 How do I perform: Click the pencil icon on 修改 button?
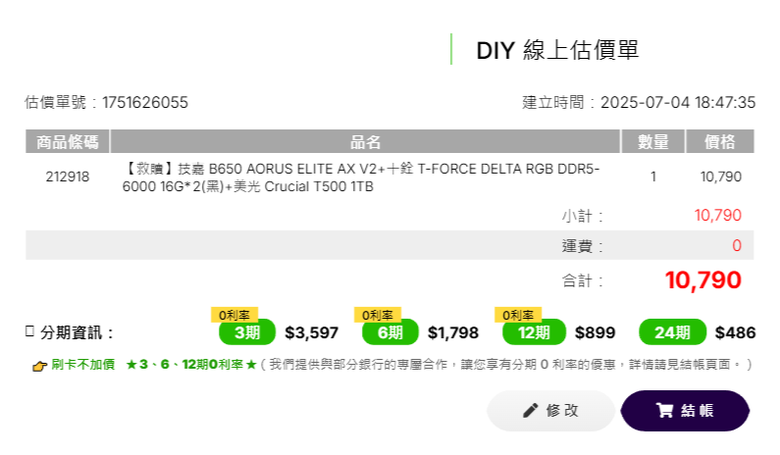pyautogui.click(x=530, y=411)
